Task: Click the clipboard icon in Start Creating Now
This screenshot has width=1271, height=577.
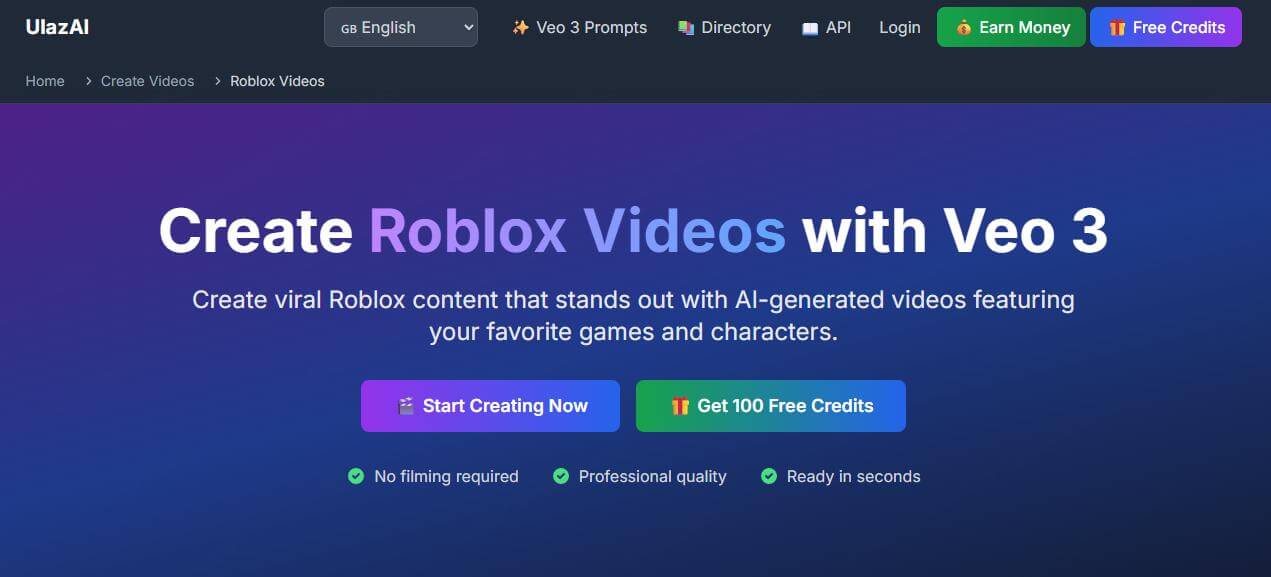Action: 406,405
